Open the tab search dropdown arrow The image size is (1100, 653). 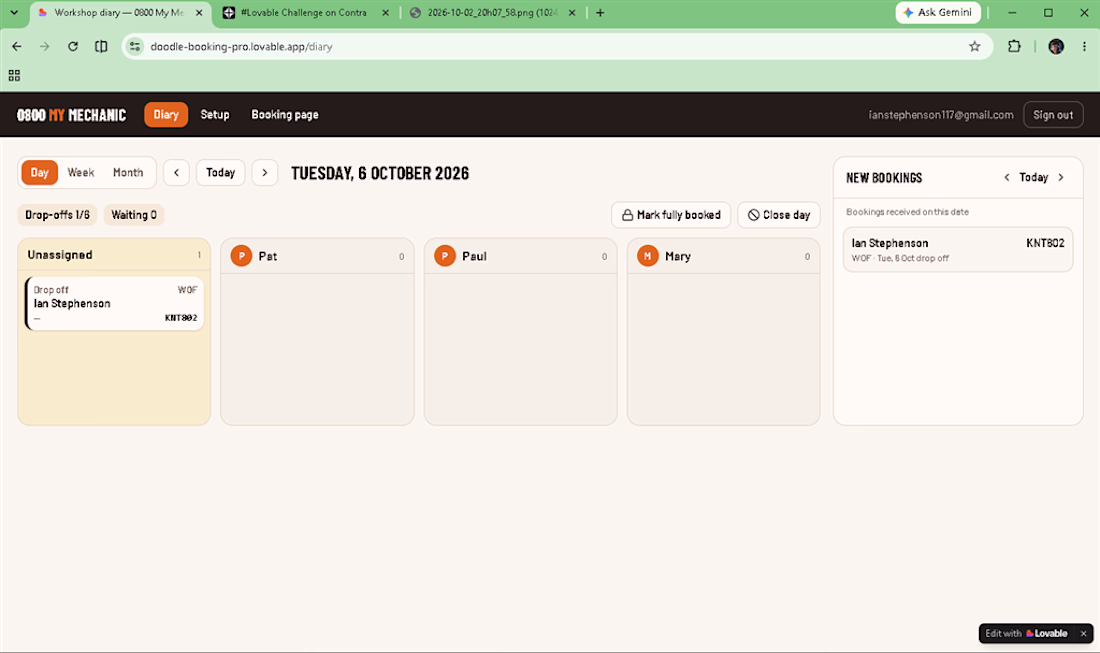pos(14,13)
